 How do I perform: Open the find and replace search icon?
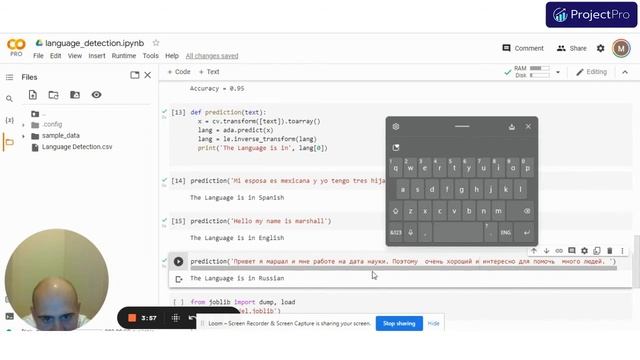(9, 99)
